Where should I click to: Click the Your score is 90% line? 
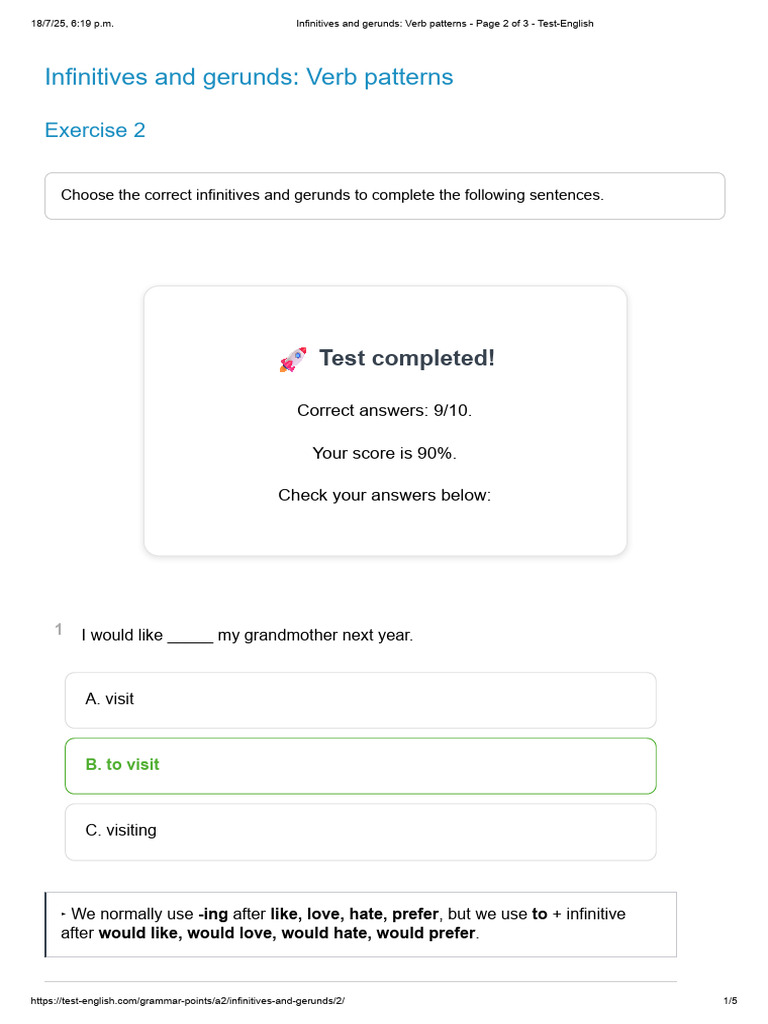[x=384, y=453]
